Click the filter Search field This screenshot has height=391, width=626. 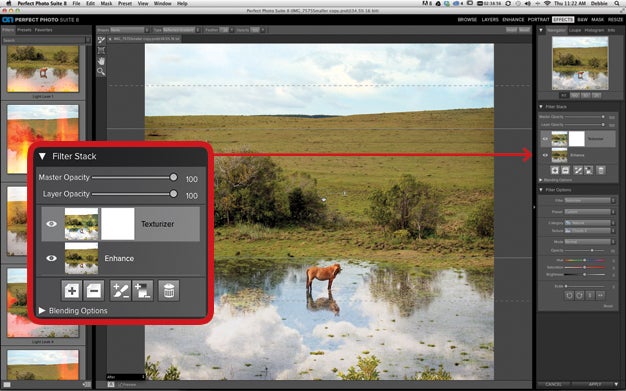tap(43, 40)
